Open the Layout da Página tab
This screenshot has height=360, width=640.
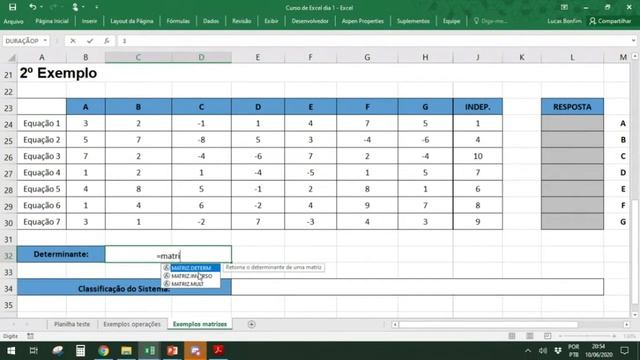(132, 21)
